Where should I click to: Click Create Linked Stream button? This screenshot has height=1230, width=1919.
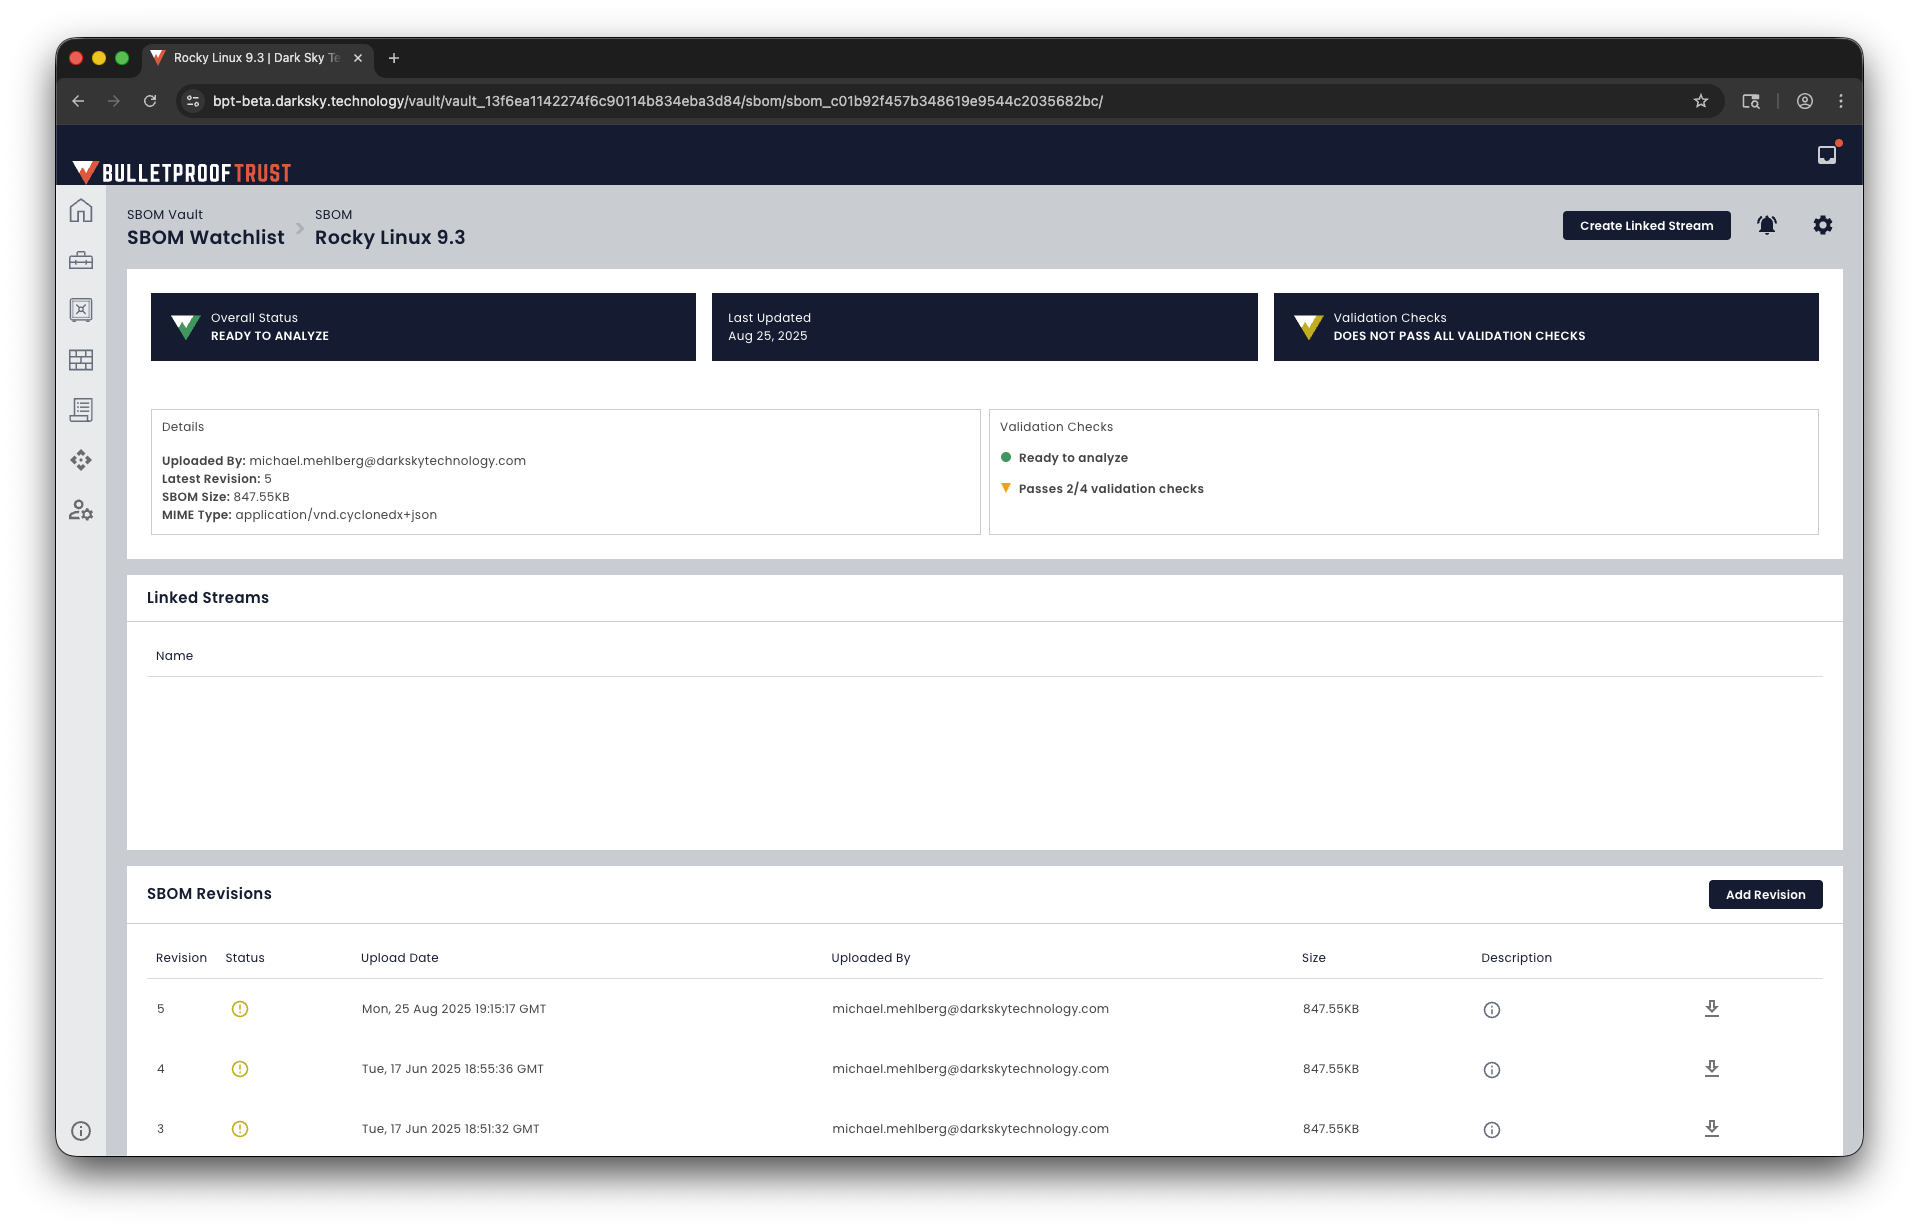1646,226
